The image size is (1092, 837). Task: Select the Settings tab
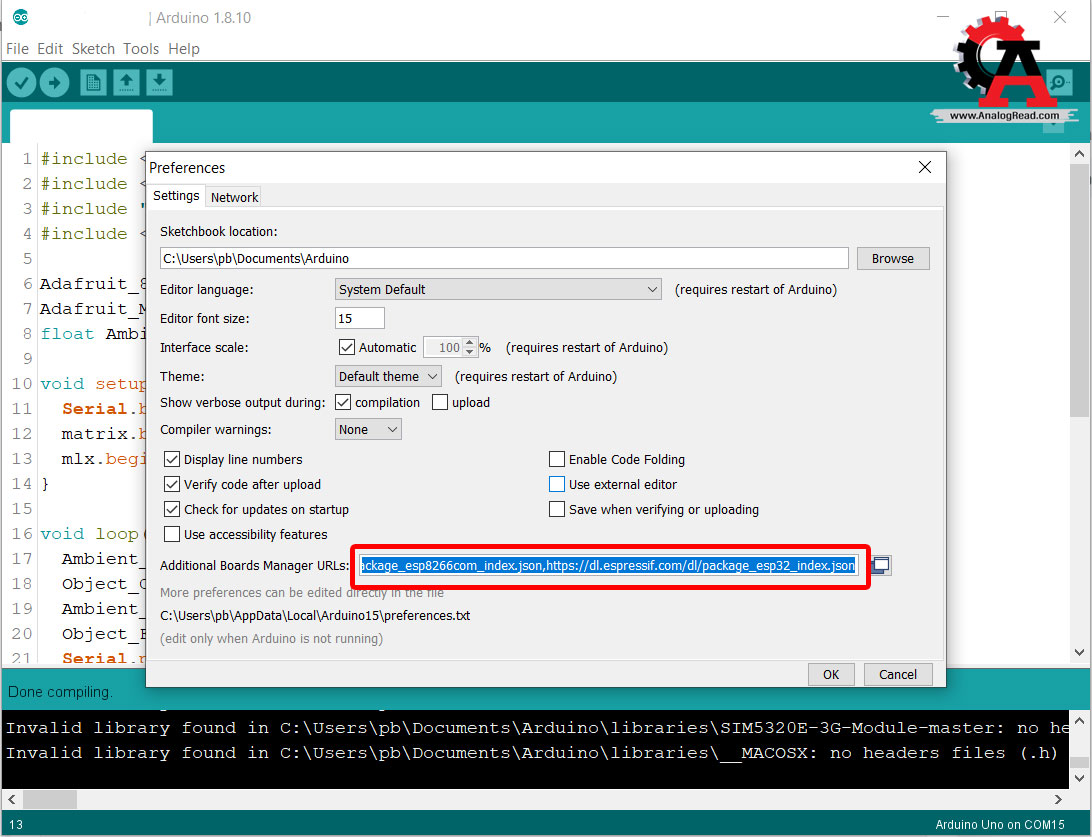(x=176, y=196)
